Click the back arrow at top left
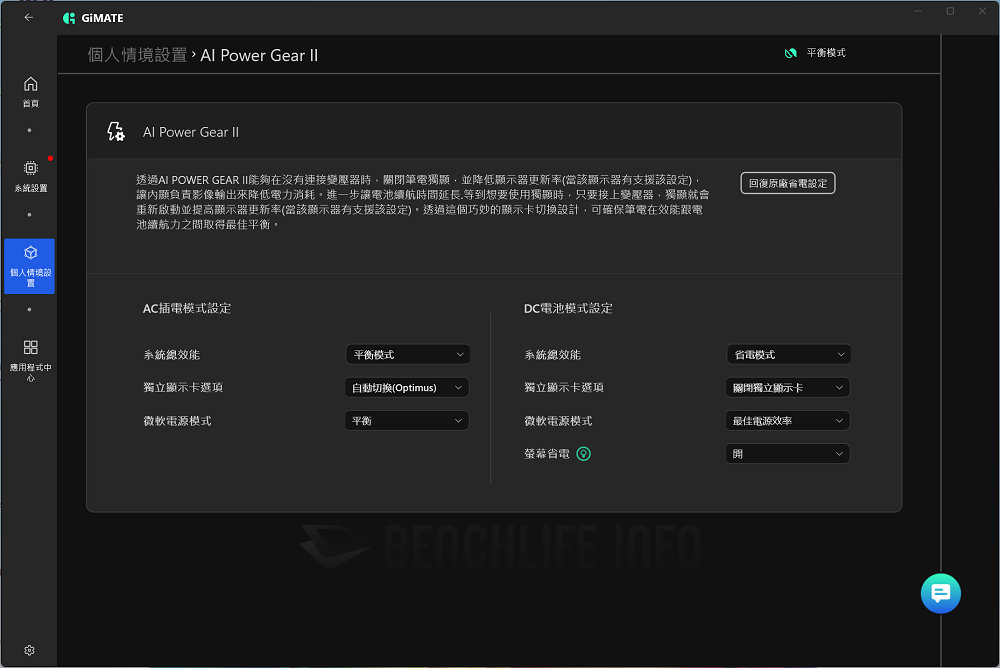 click(29, 17)
